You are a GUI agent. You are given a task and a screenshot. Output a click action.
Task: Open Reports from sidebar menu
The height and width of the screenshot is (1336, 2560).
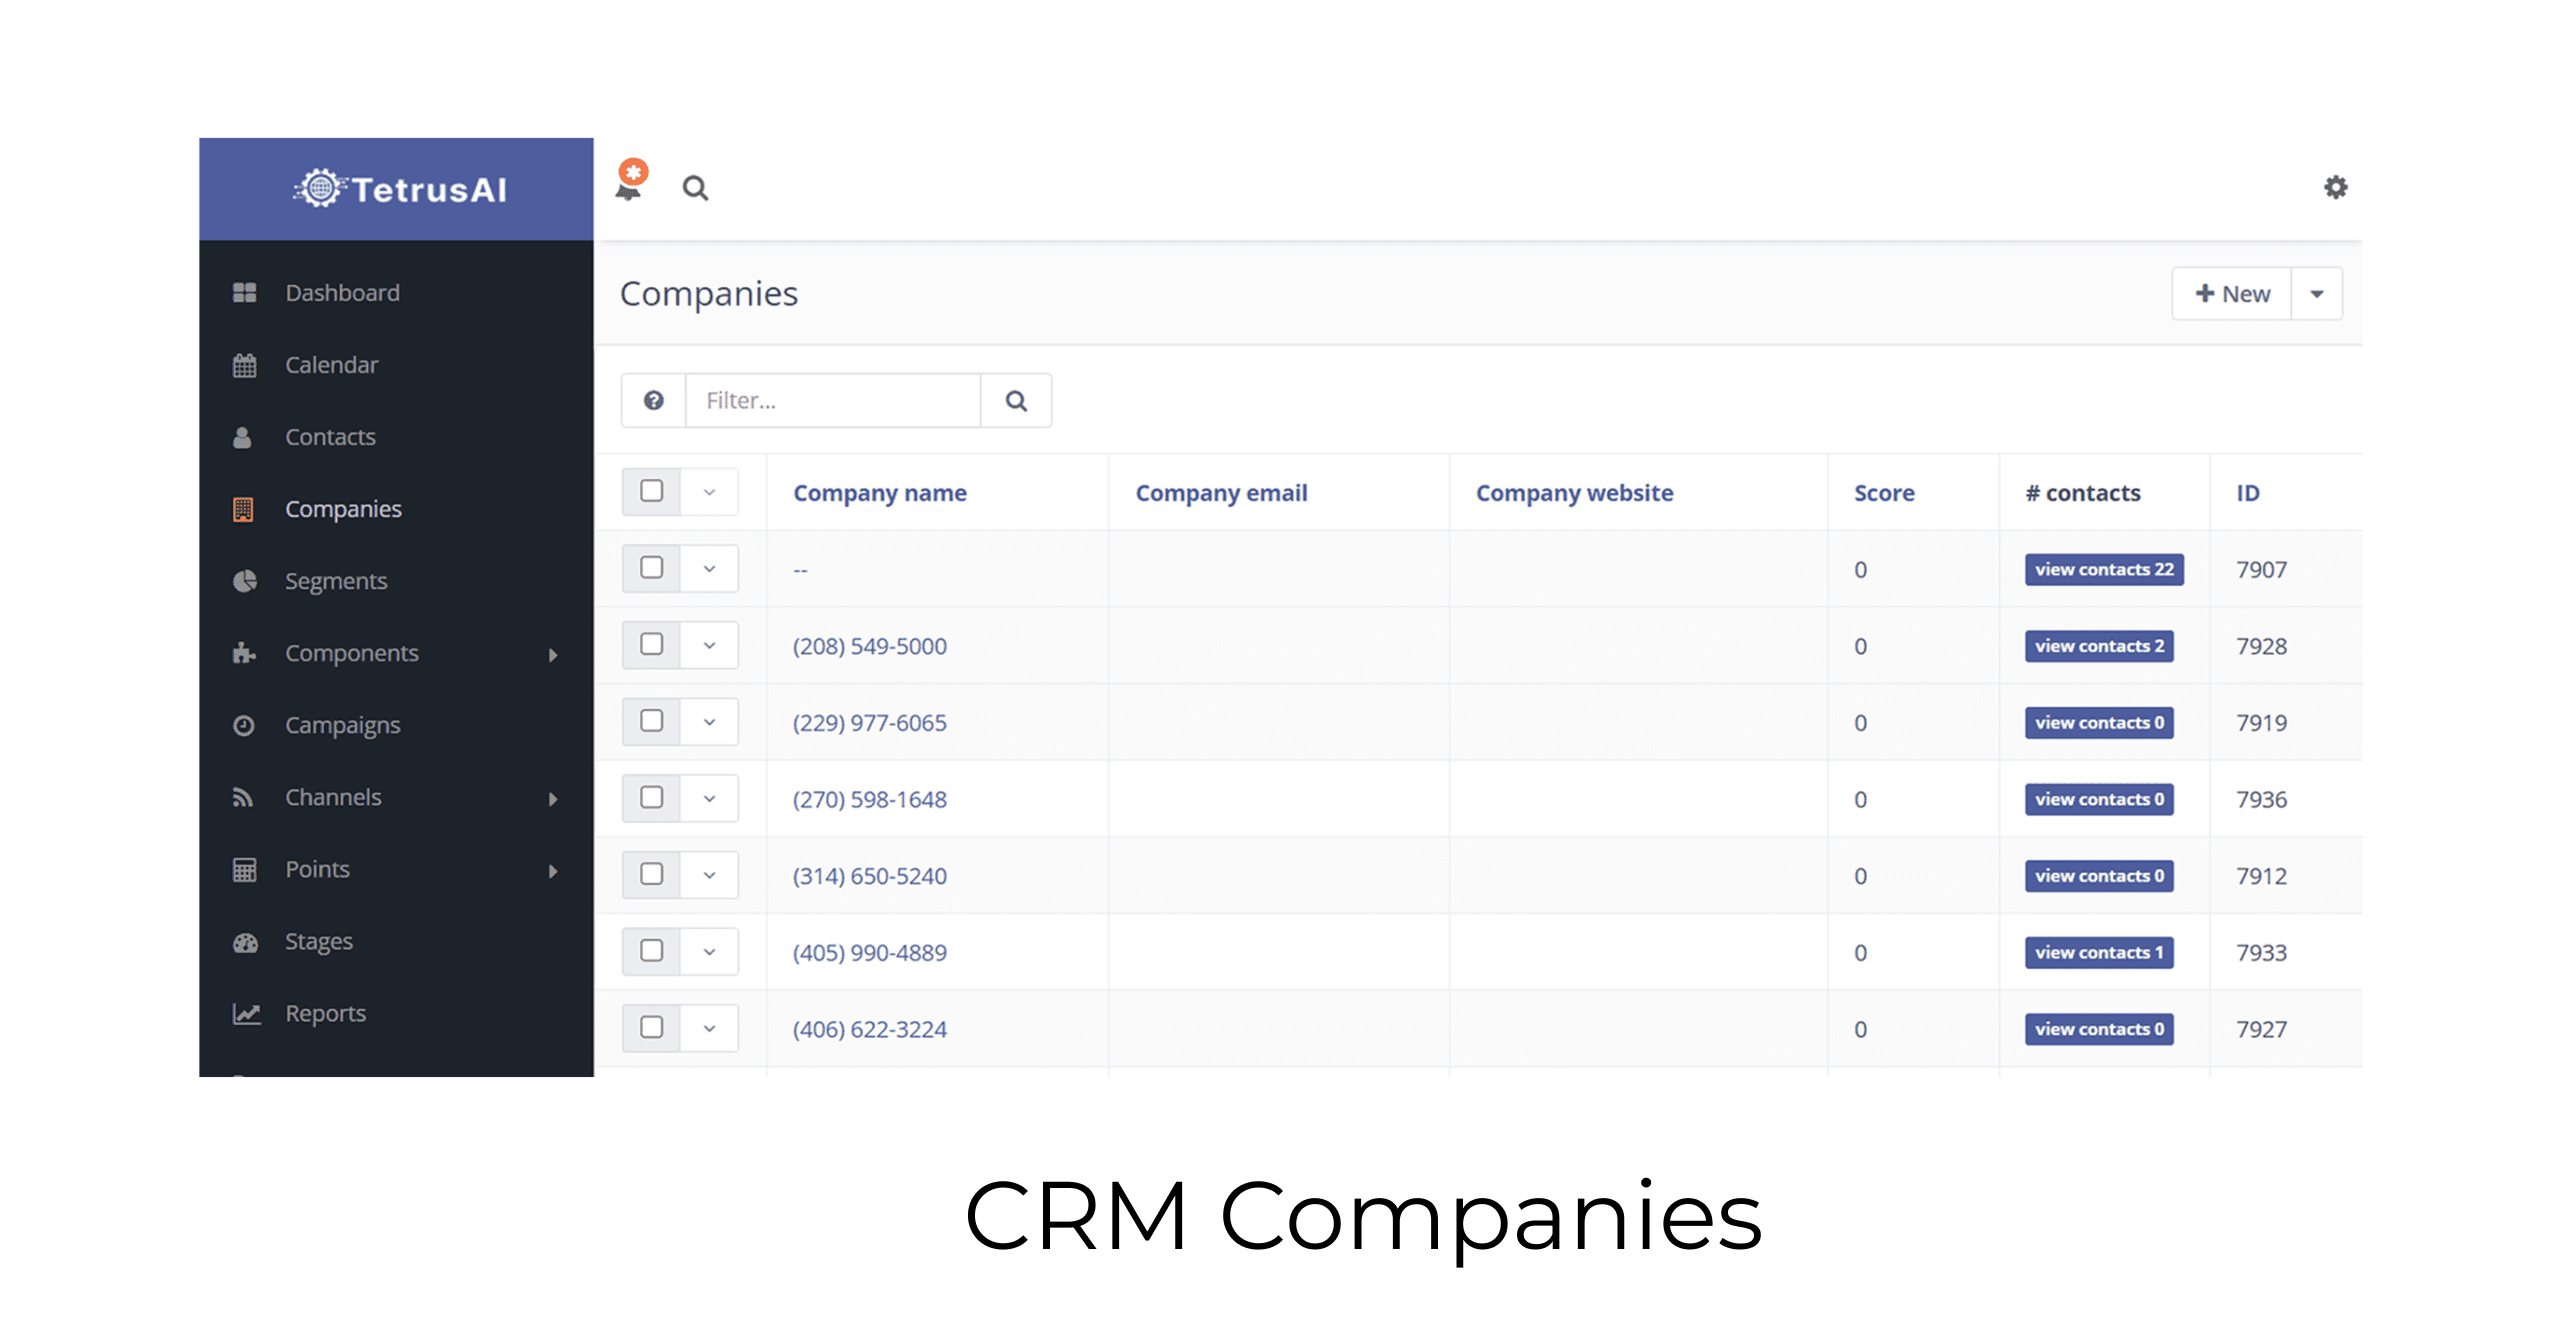(x=325, y=1013)
